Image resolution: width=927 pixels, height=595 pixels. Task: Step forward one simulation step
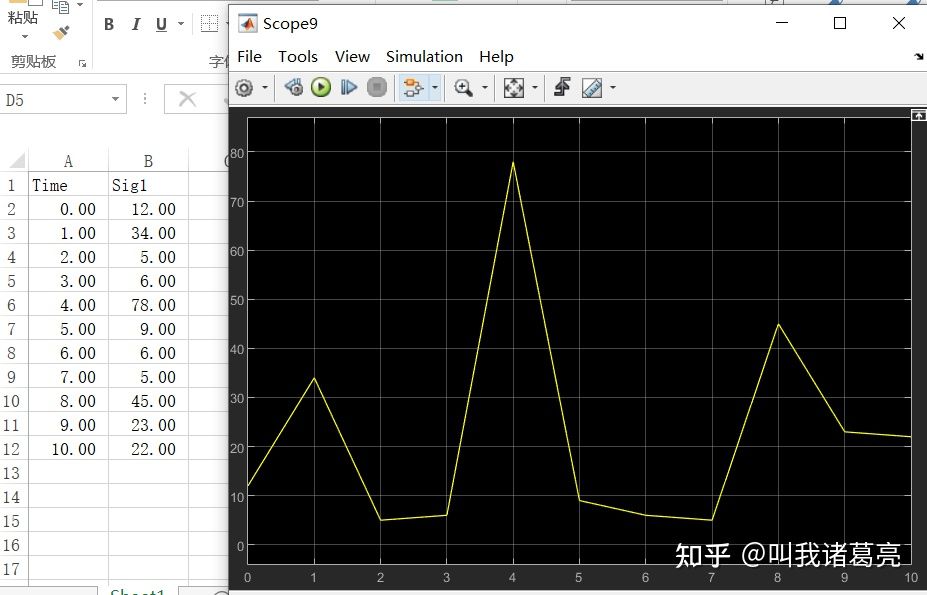pyautogui.click(x=348, y=87)
